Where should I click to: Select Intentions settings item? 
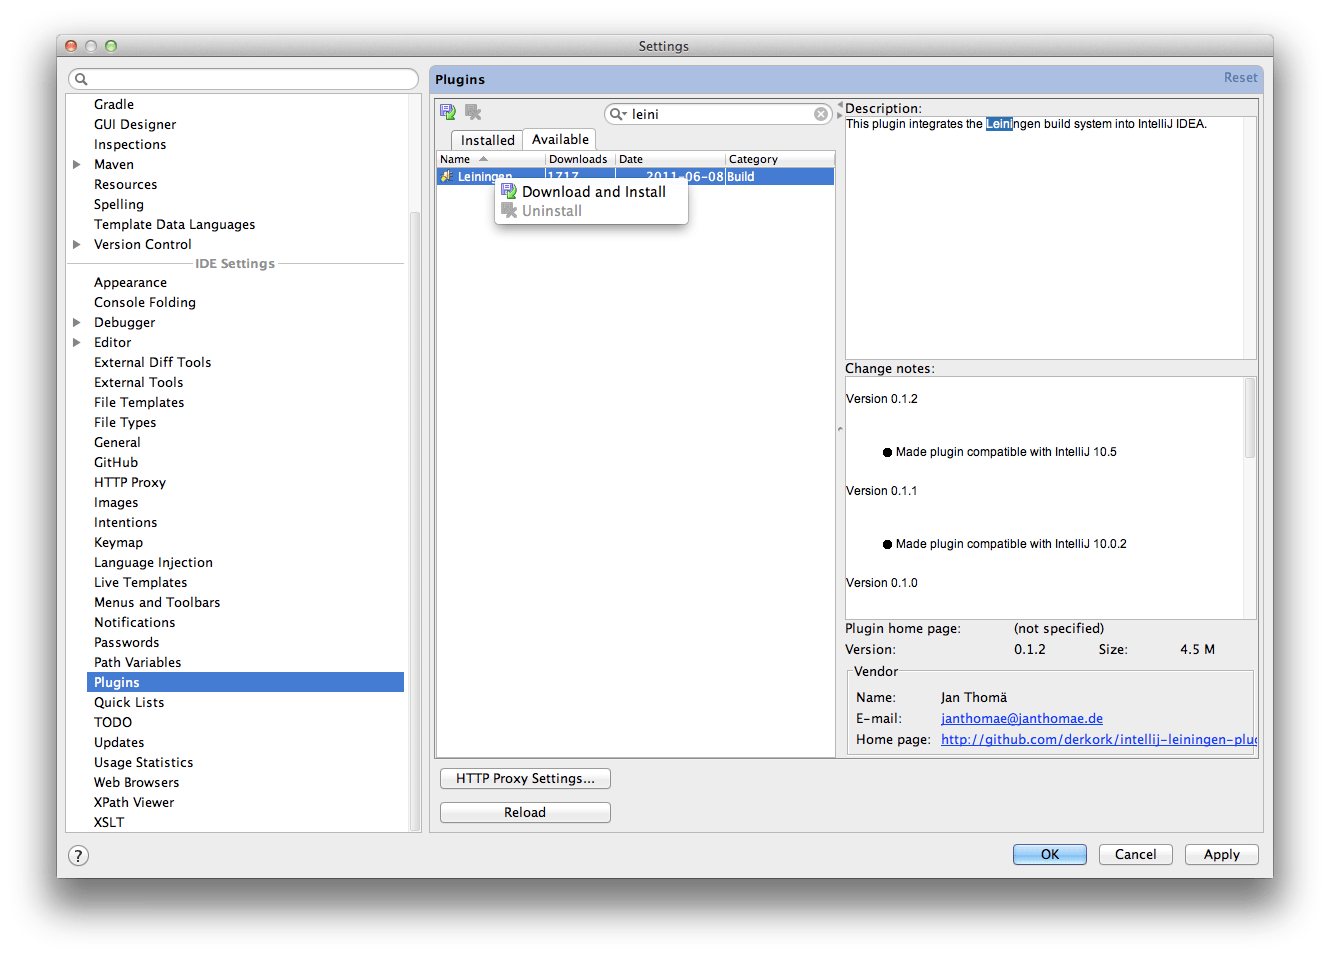[125, 522]
